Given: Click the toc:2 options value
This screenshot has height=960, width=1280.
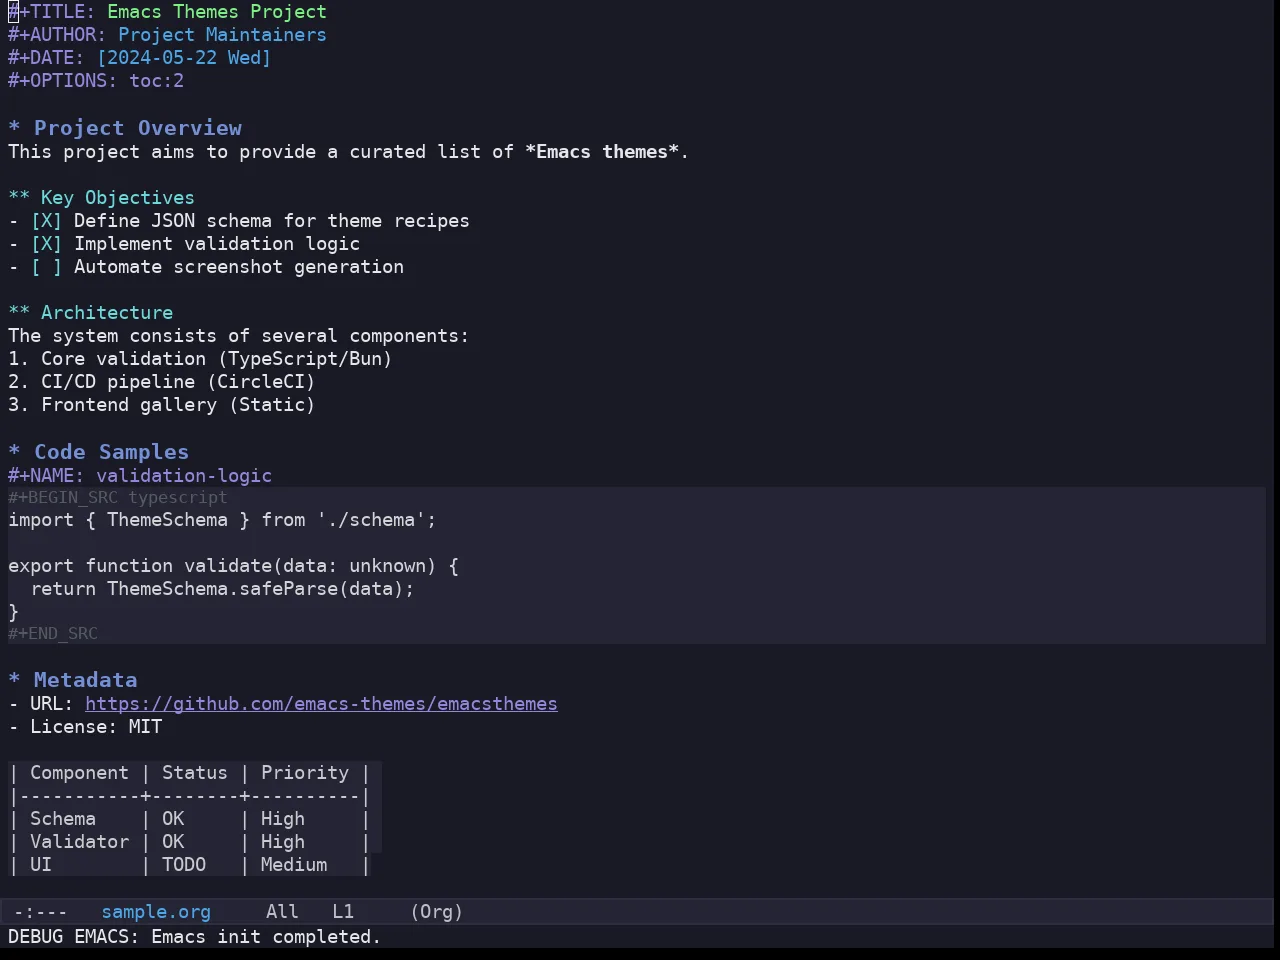Looking at the screenshot, I should [156, 81].
